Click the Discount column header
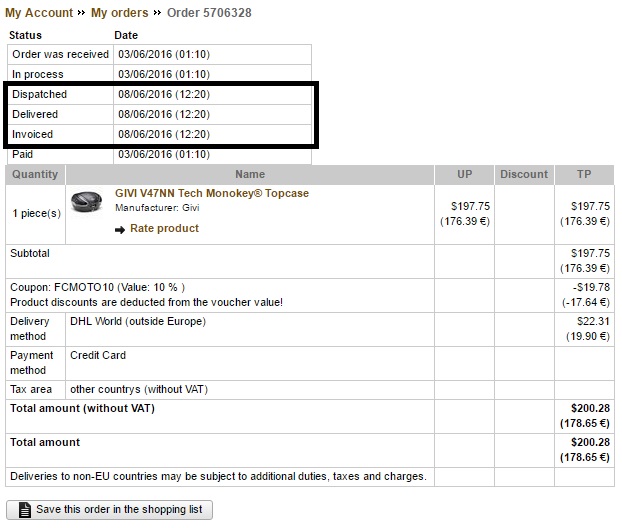622x528 pixels. click(524, 174)
